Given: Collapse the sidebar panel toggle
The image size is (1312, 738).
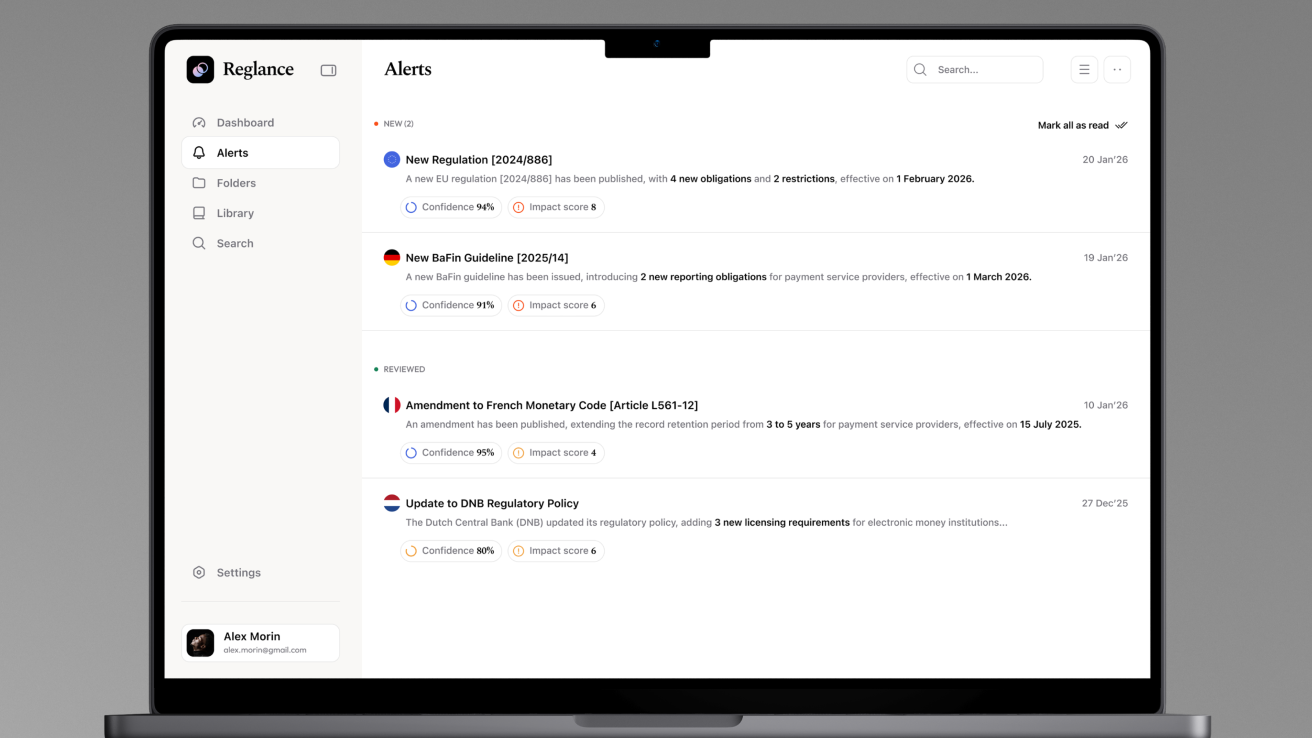Looking at the screenshot, I should (328, 70).
